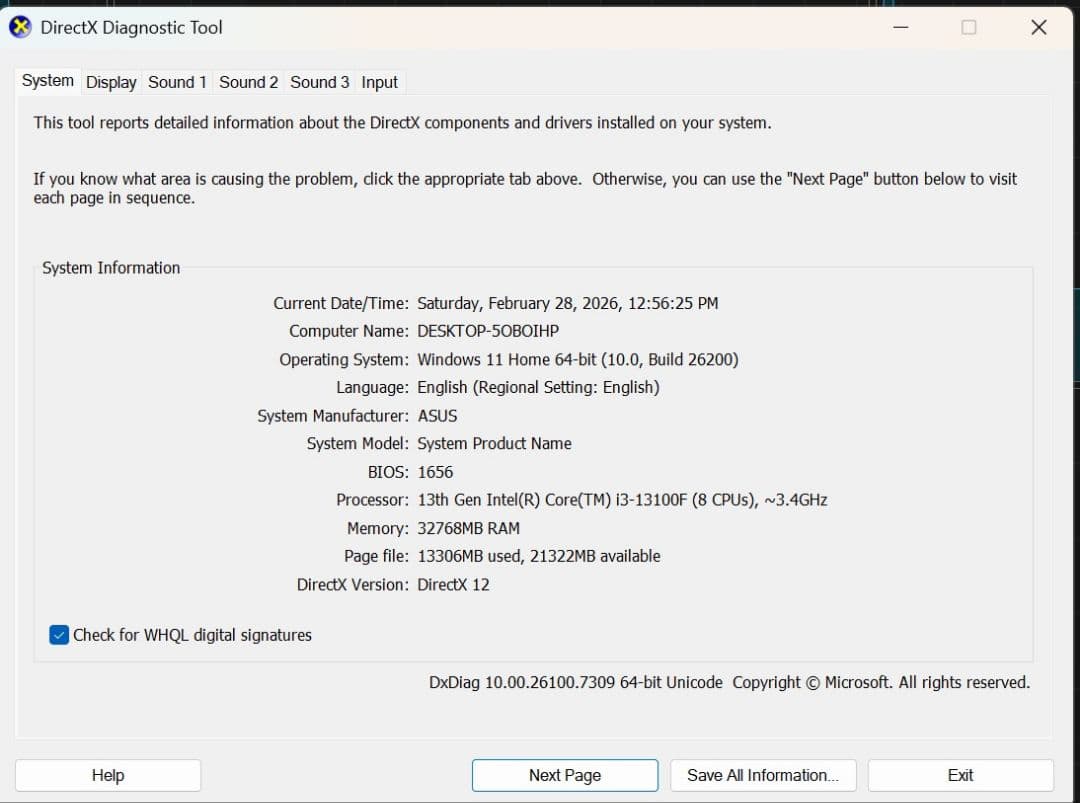Click the BIOS value 1656

tap(435, 472)
